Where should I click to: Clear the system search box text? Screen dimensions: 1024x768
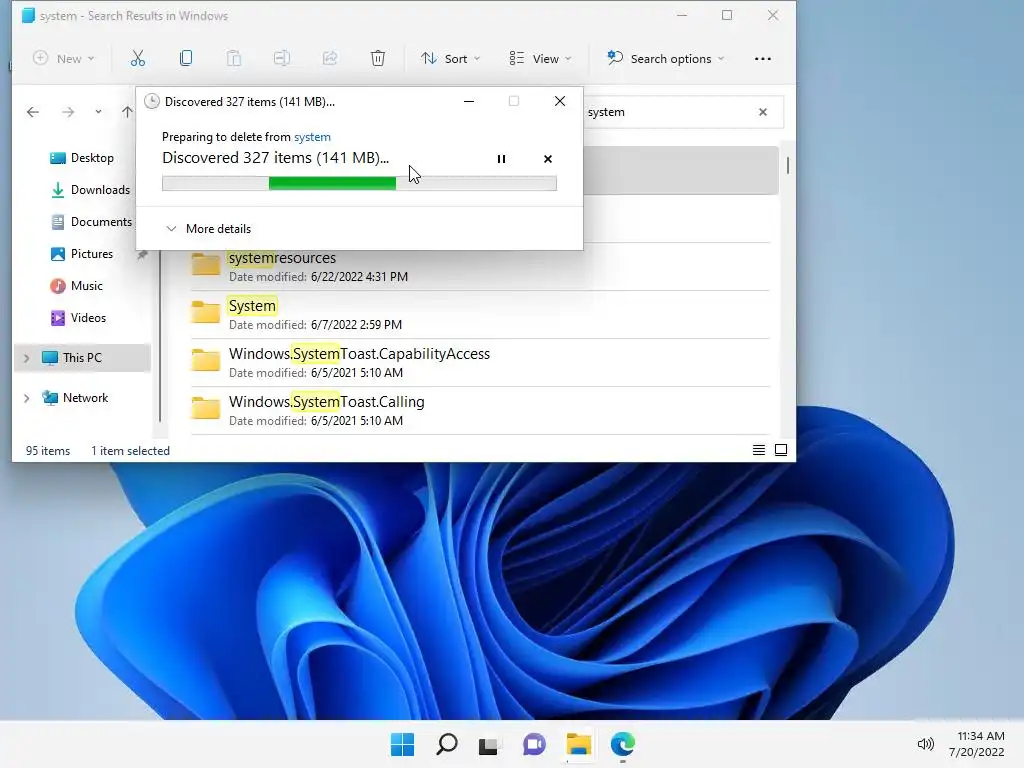pyautogui.click(x=763, y=112)
